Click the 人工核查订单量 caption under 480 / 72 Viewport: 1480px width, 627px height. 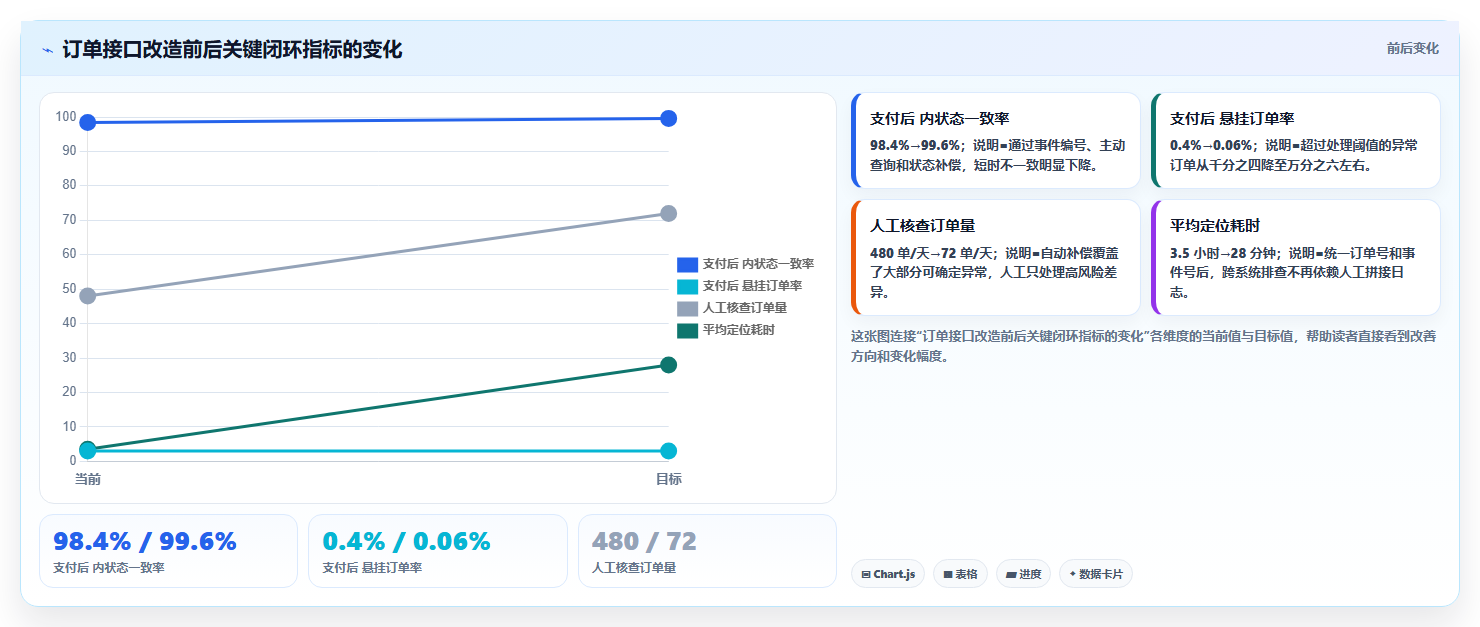point(634,568)
